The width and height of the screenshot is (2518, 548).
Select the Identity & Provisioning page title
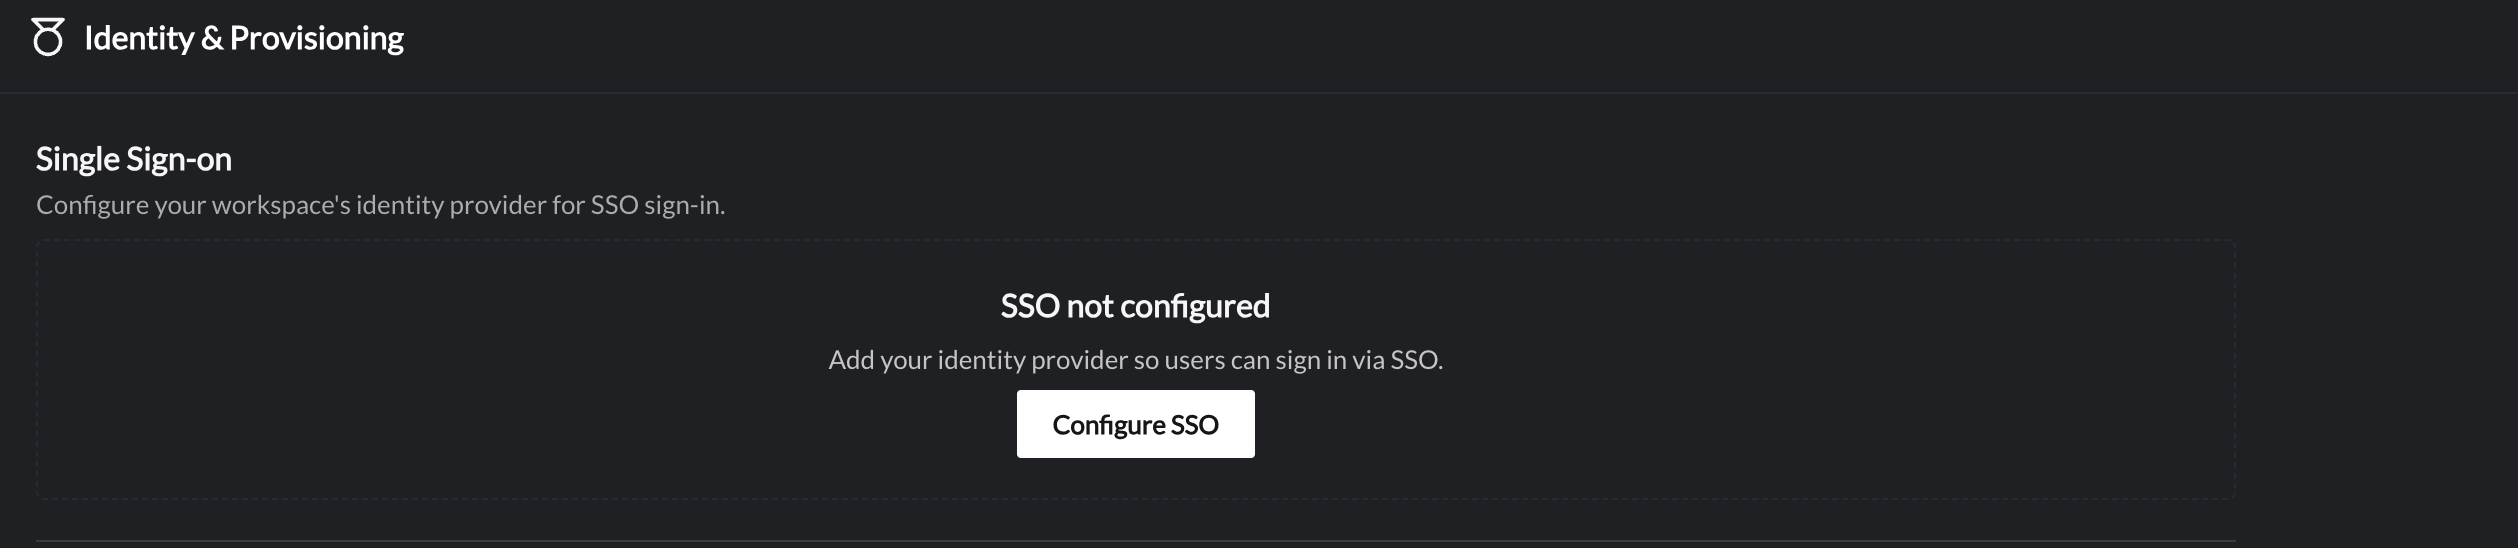244,38
